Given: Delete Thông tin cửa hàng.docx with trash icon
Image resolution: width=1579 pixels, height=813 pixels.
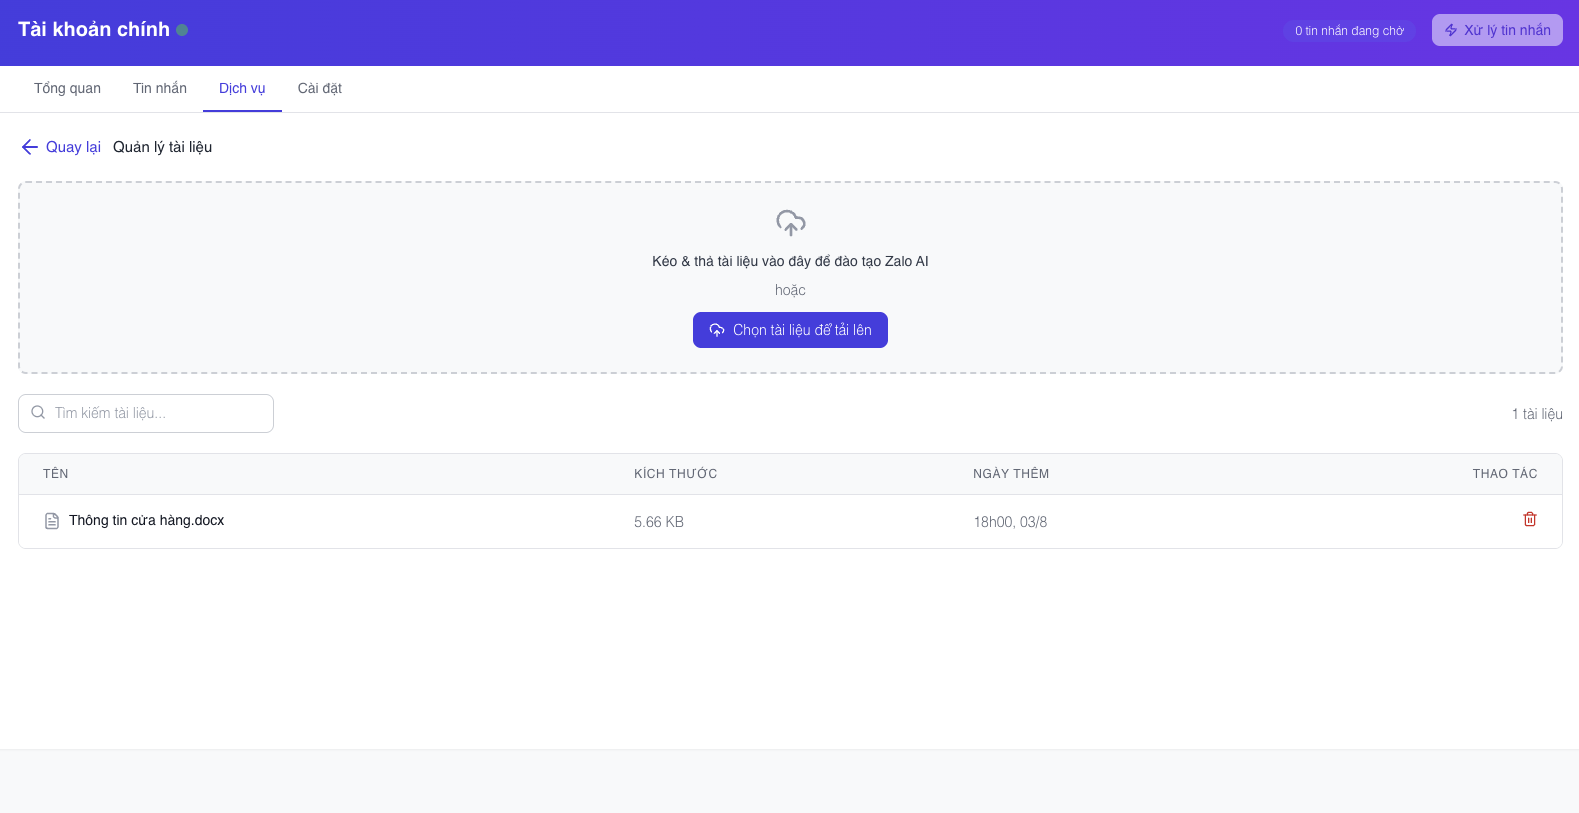Looking at the screenshot, I should point(1529,519).
